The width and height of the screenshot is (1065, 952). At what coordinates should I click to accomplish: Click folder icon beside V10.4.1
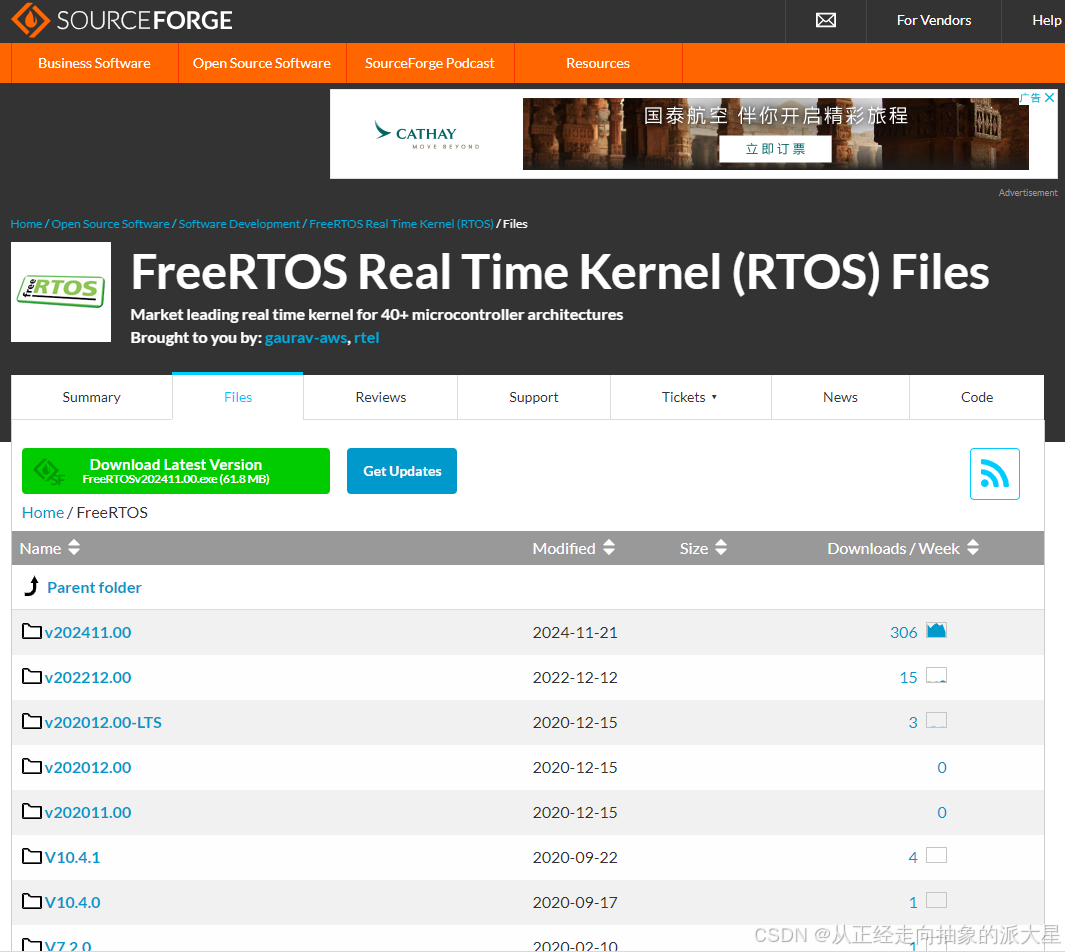[32, 856]
